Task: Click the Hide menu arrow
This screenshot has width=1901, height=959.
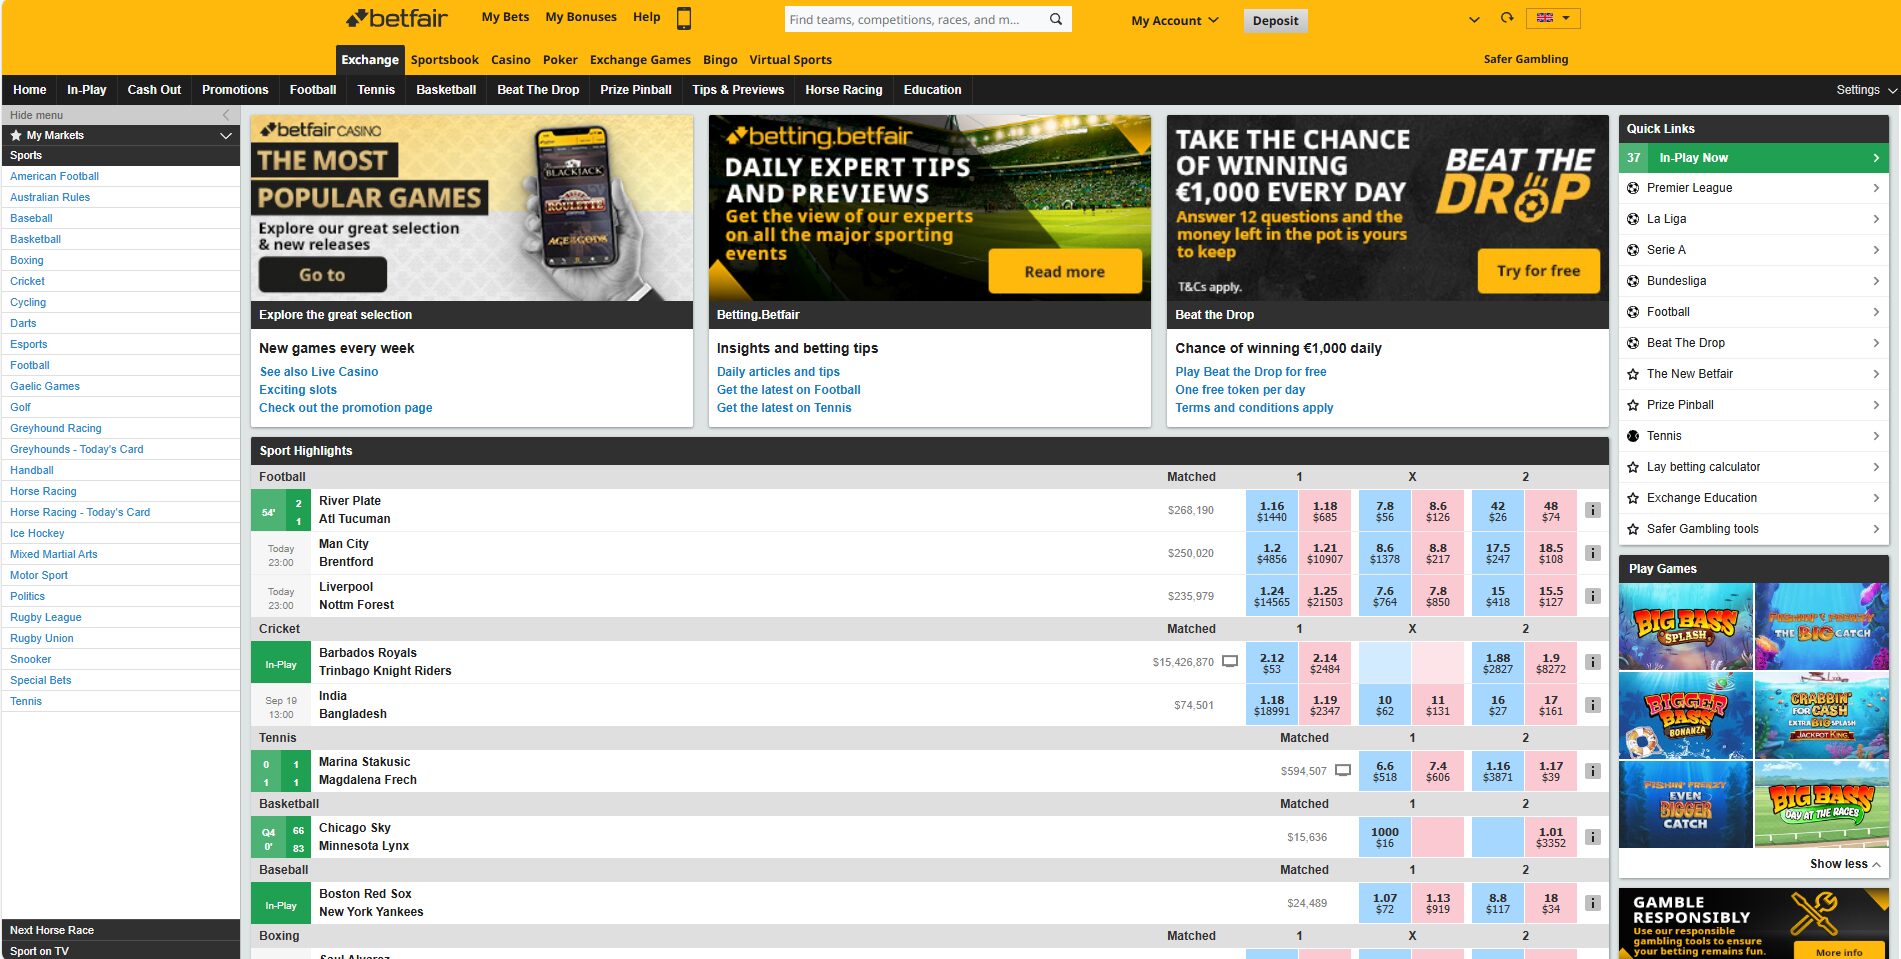Action: 226,115
